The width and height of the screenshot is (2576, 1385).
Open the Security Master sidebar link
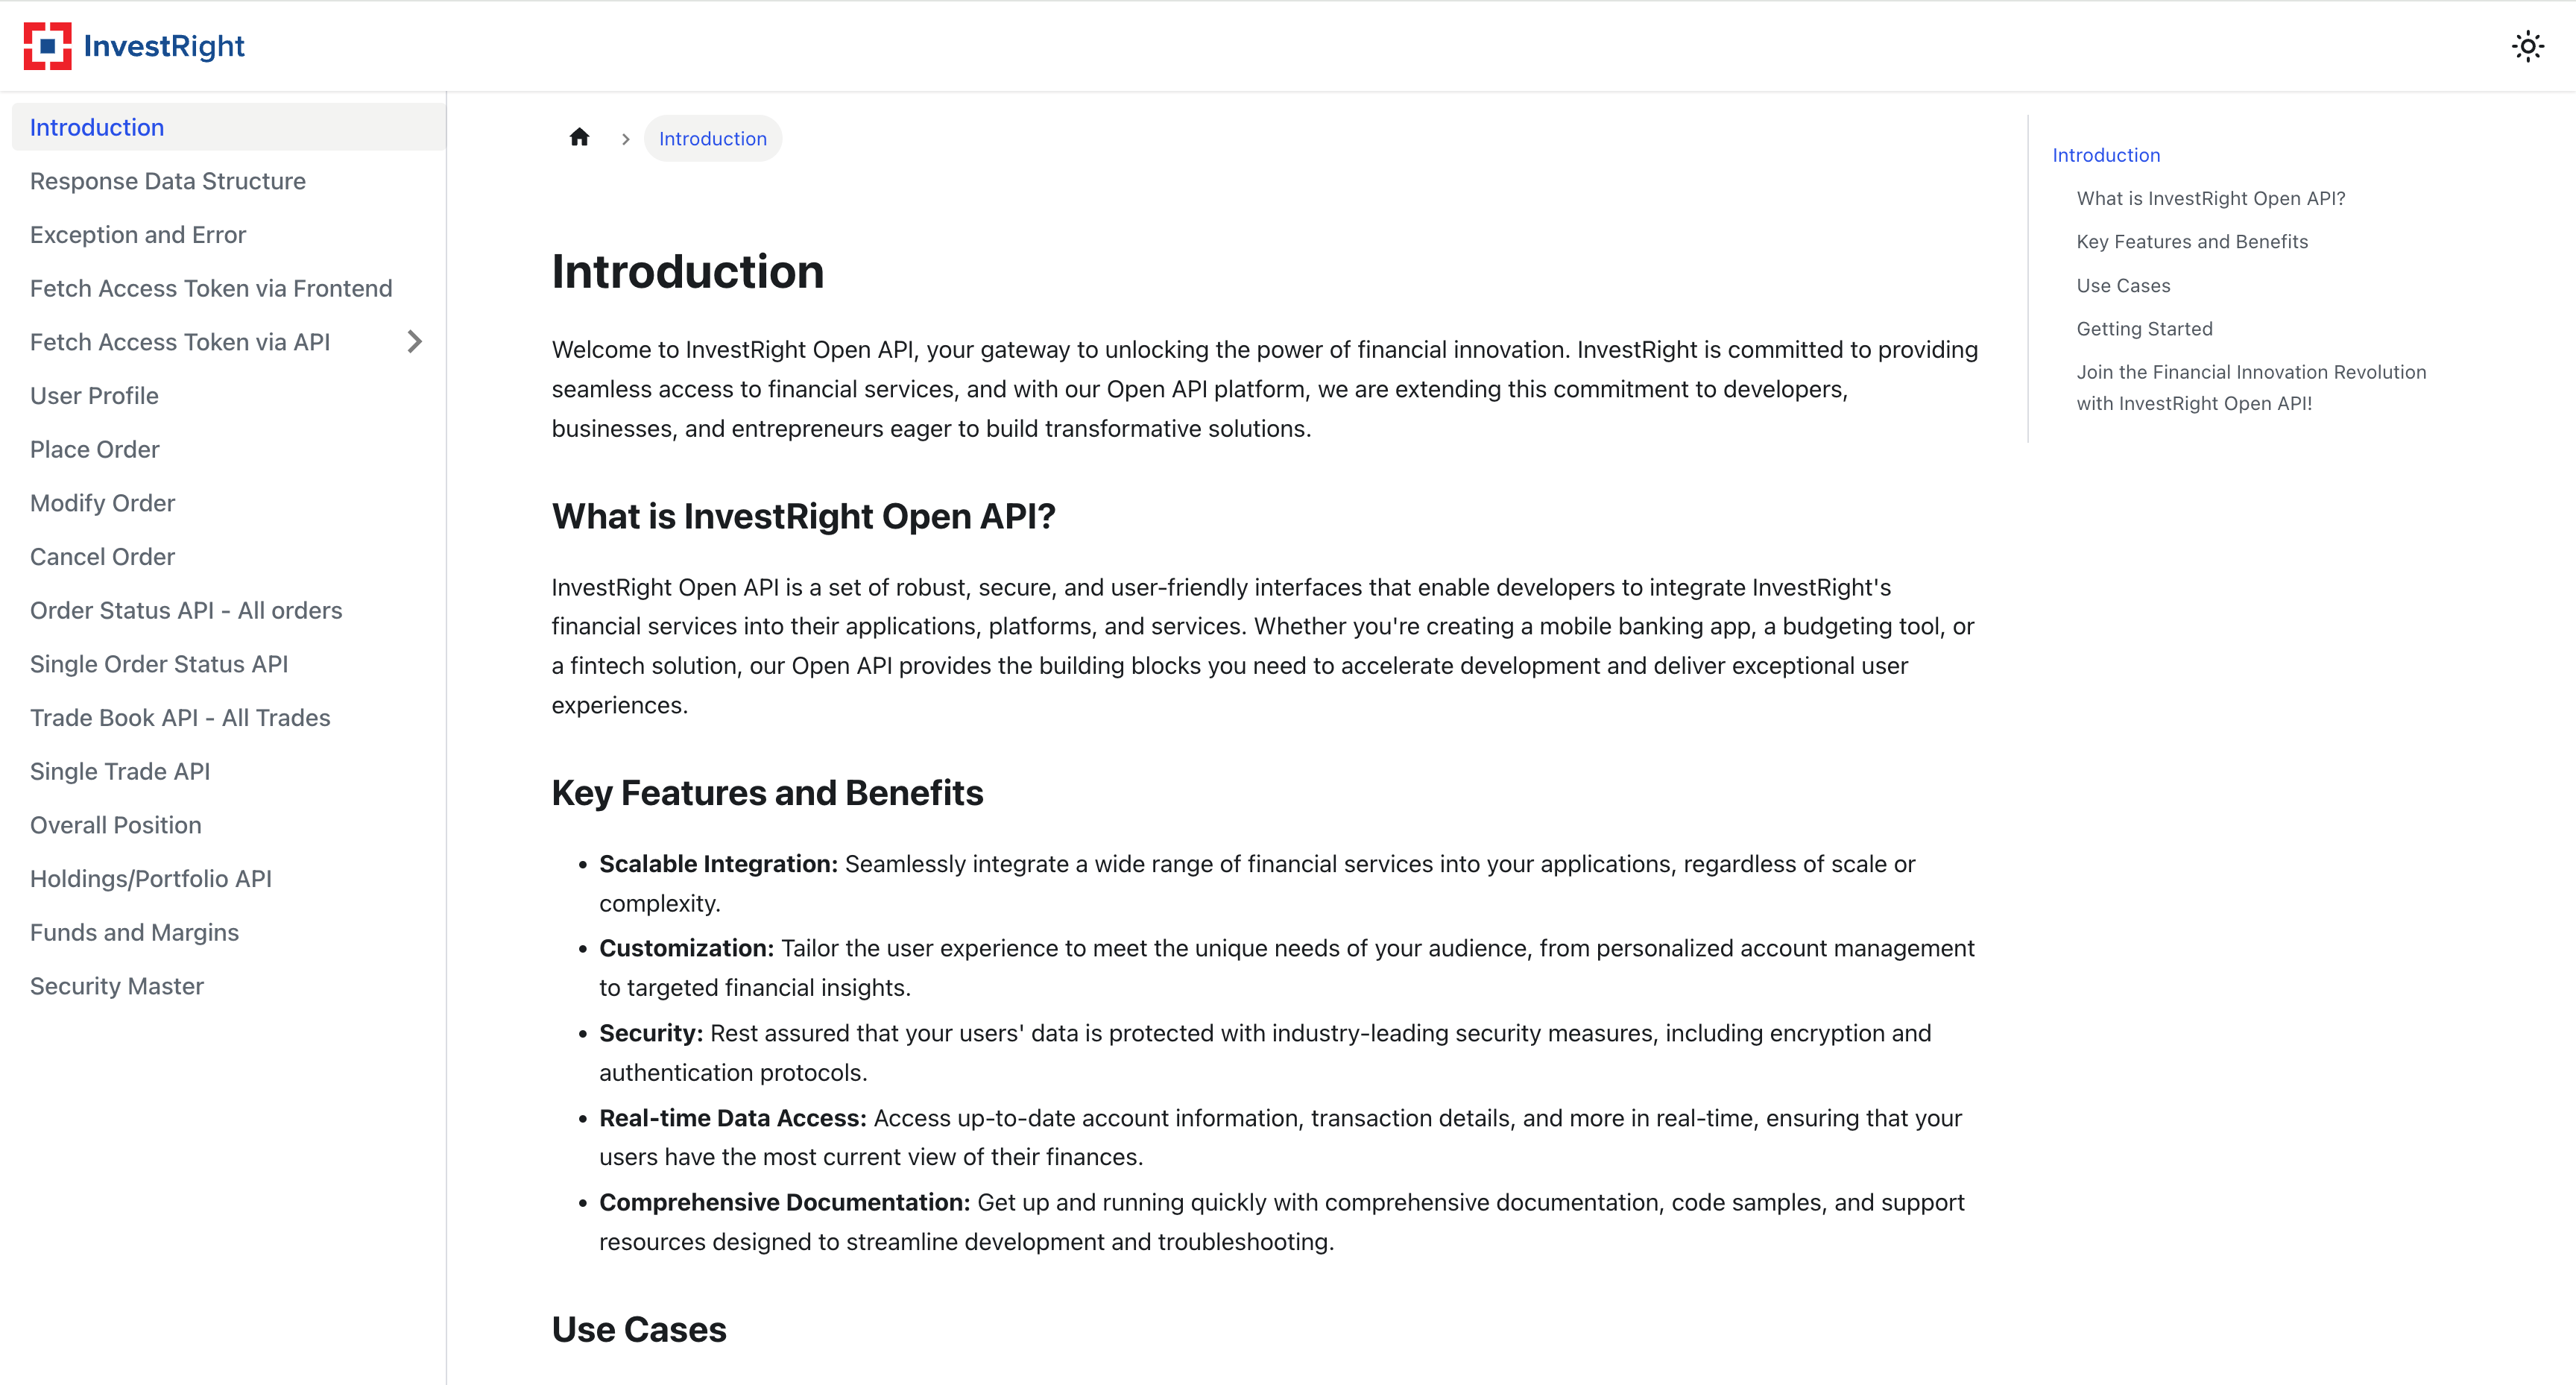[117, 986]
